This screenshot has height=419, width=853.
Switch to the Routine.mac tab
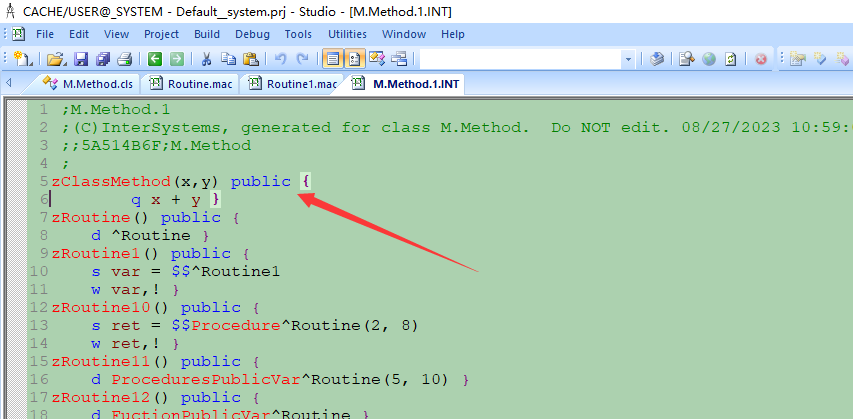pyautogui.click(x=190, y=84)
